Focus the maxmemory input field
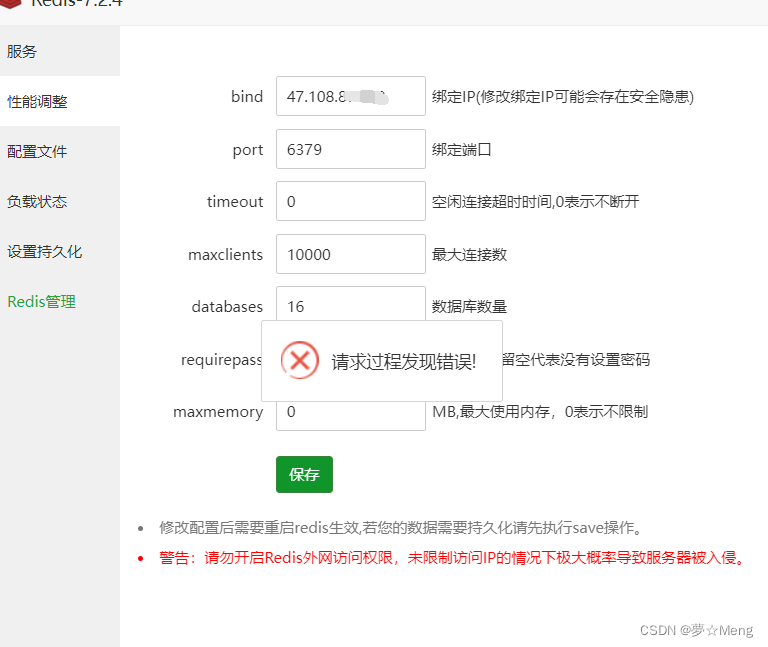The width and height of the screenshot is (768, 647). [x=351, y=416]
